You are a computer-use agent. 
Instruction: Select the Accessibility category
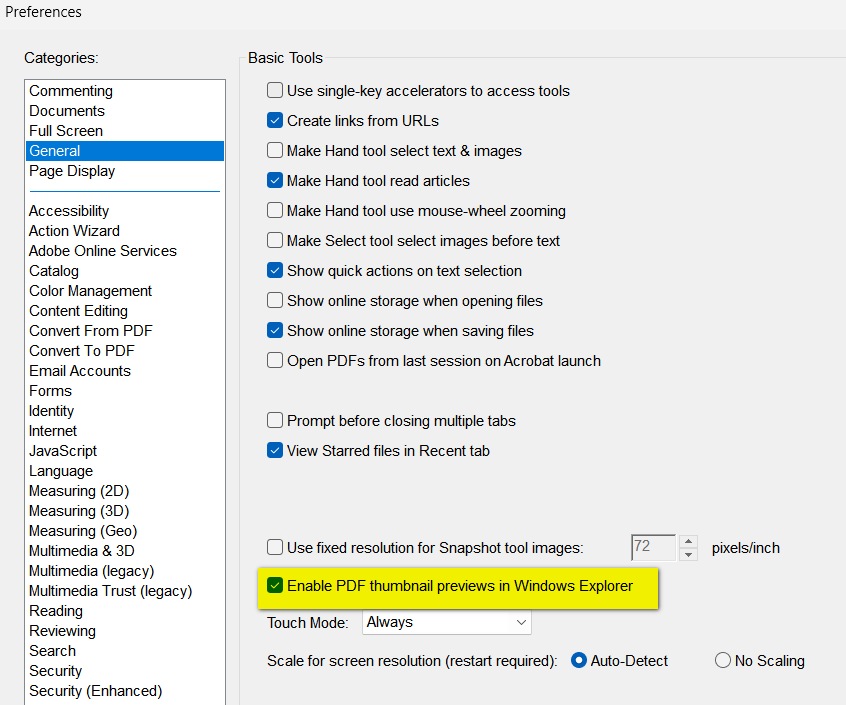point(69,211)
